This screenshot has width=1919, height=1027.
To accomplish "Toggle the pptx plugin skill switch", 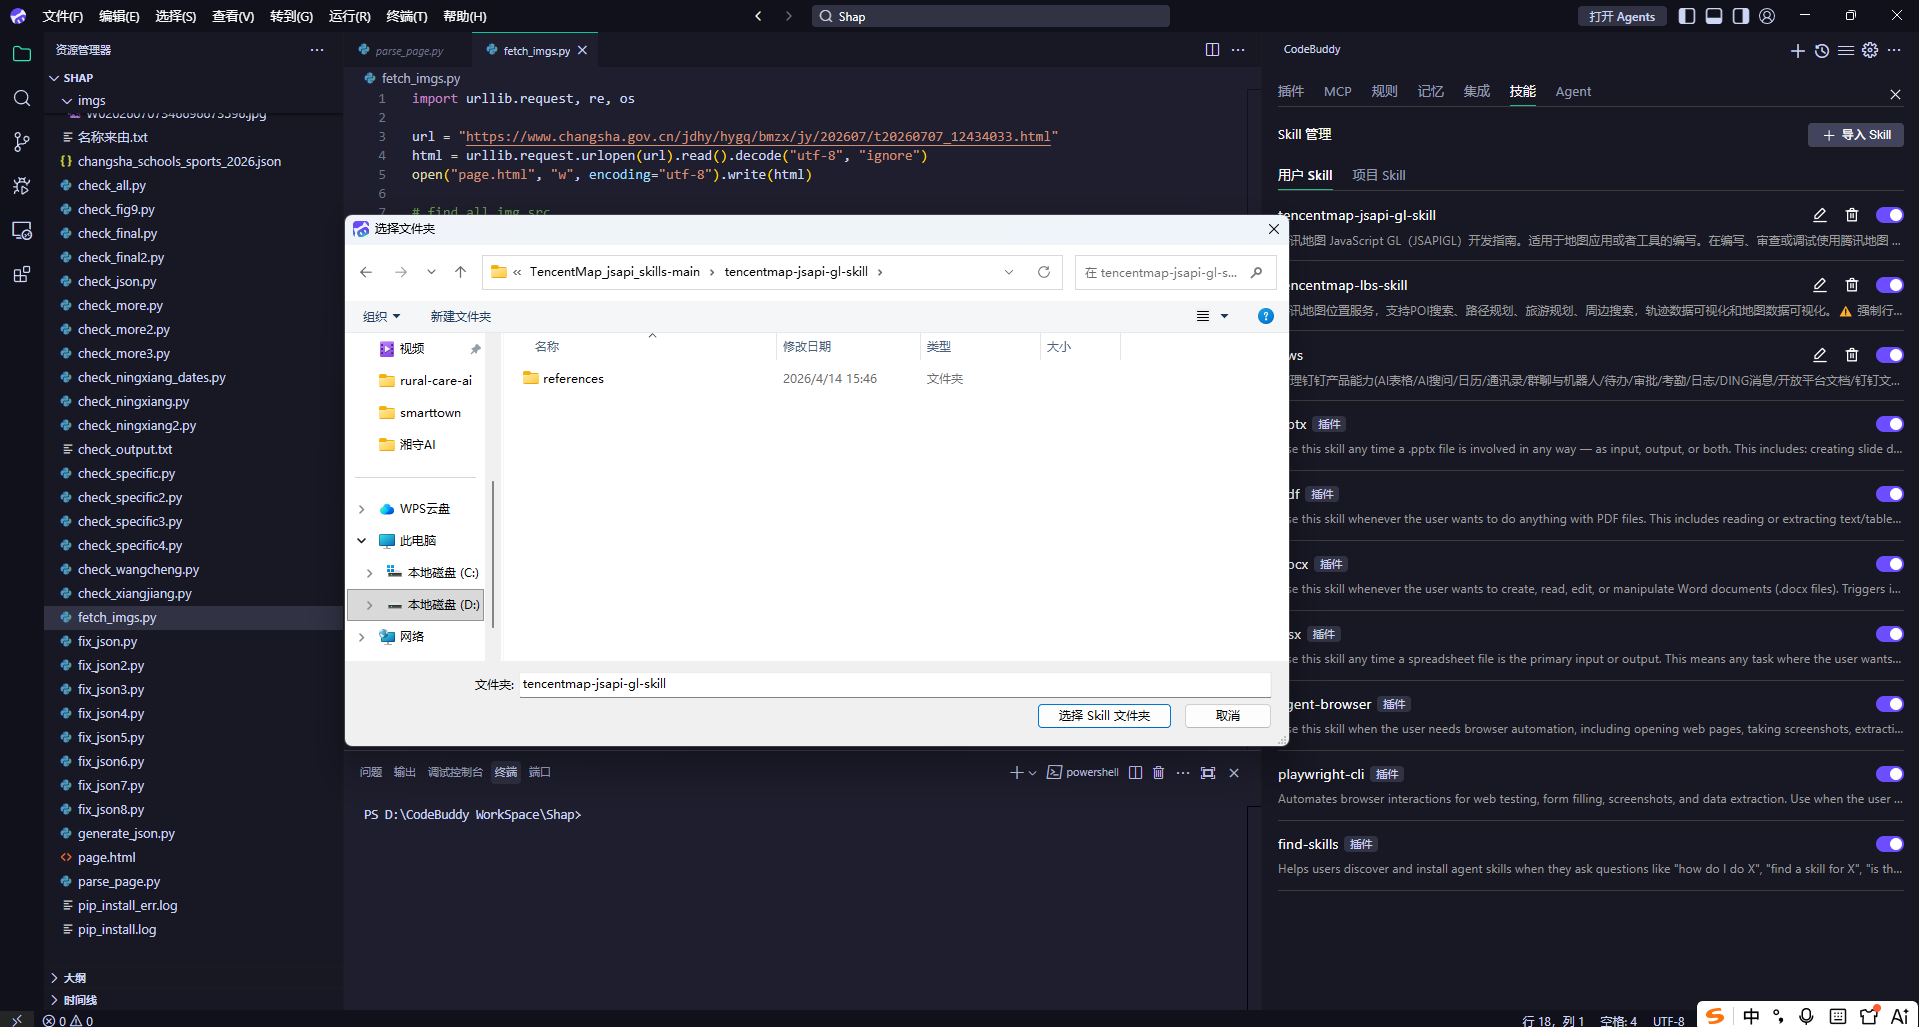I will [x=1889, y=424].
